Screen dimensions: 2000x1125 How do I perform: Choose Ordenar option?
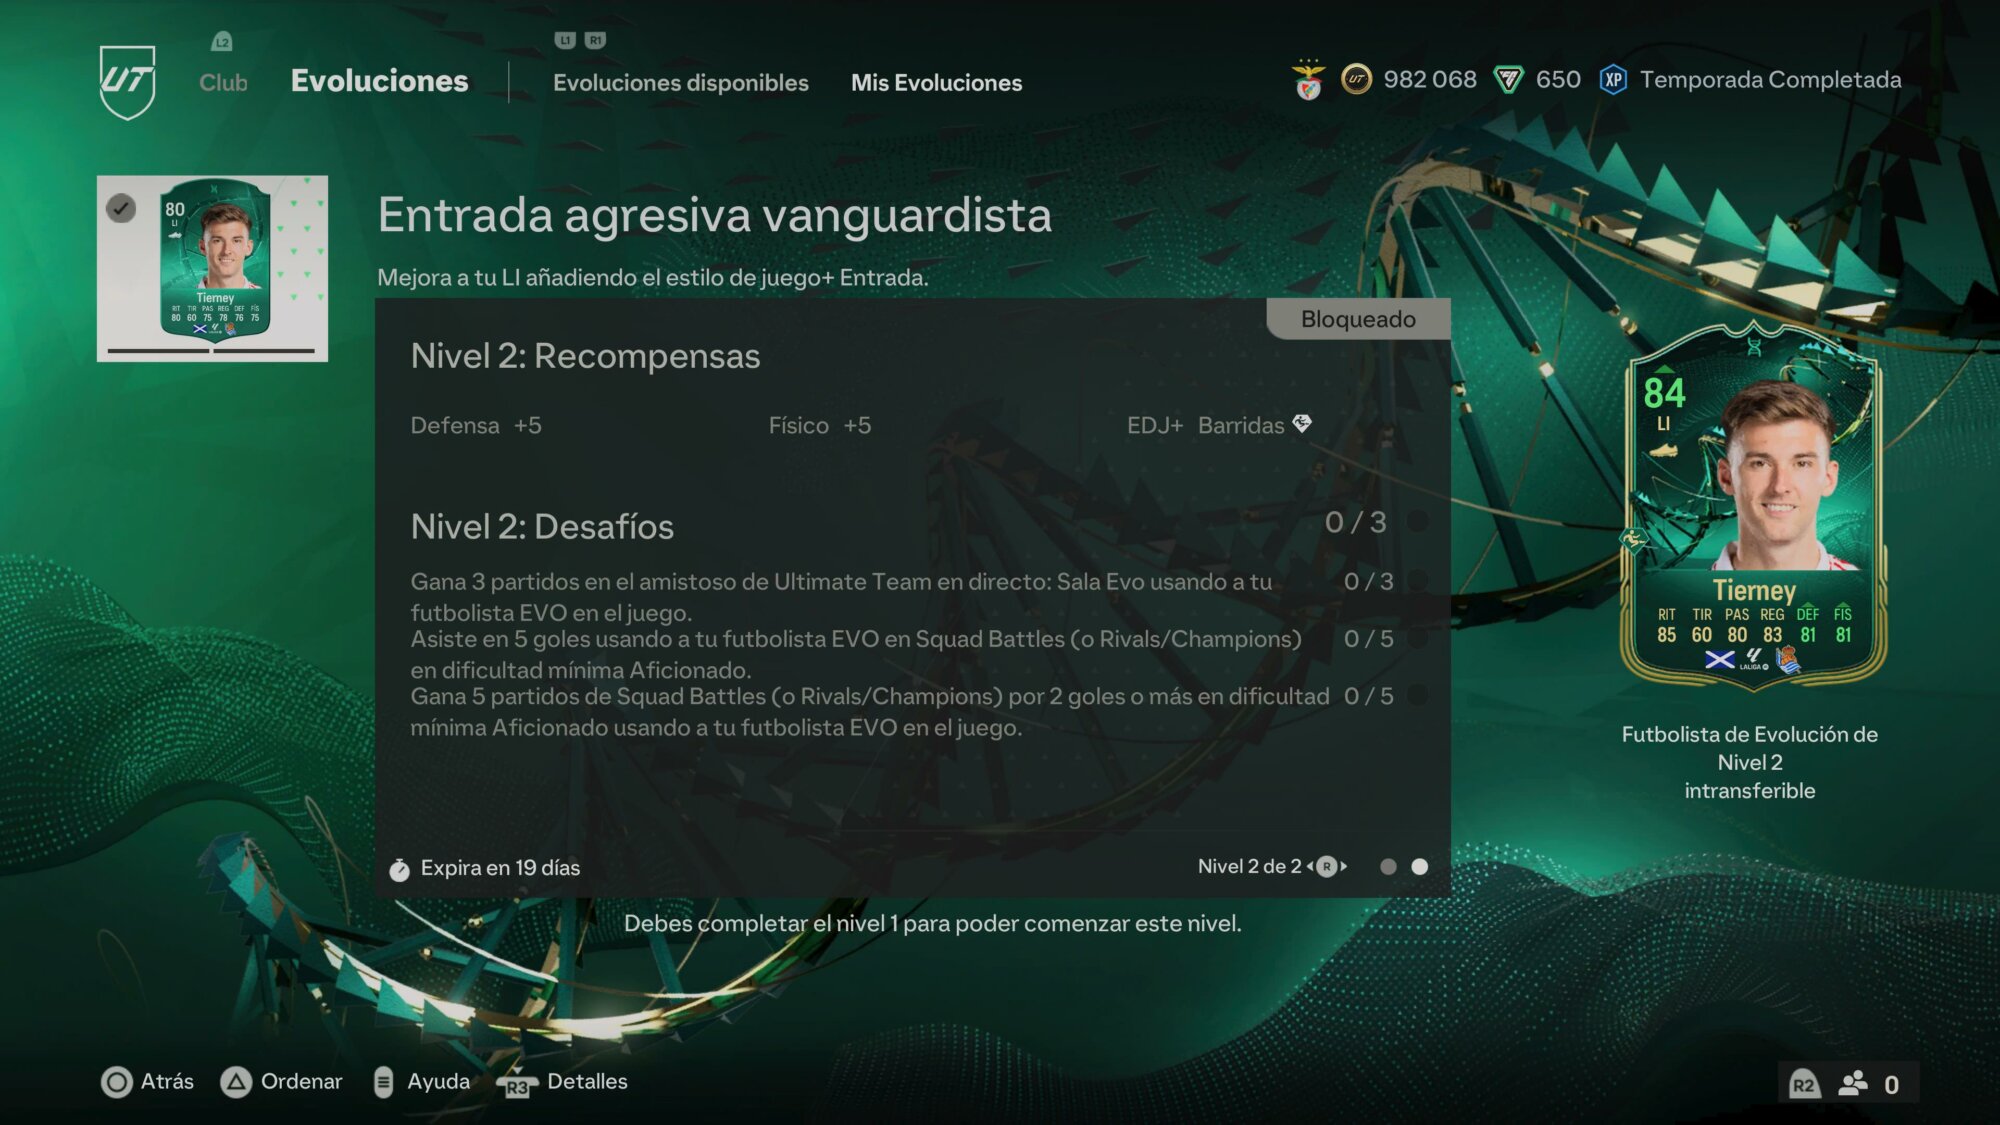(x=301, y=1081)
